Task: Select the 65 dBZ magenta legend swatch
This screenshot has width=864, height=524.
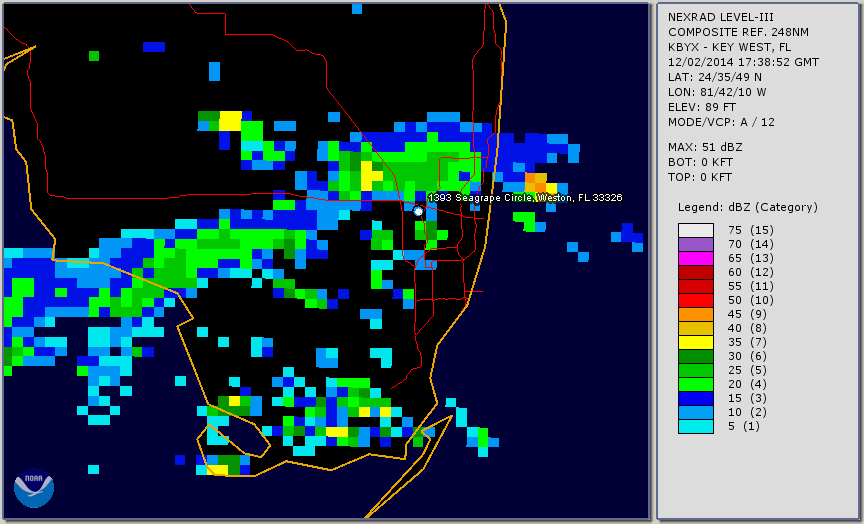Action: [x=695, y=258]
